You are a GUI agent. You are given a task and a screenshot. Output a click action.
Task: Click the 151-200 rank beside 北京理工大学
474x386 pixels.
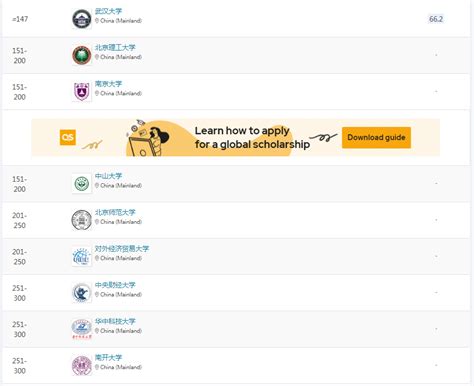(19, 56)
